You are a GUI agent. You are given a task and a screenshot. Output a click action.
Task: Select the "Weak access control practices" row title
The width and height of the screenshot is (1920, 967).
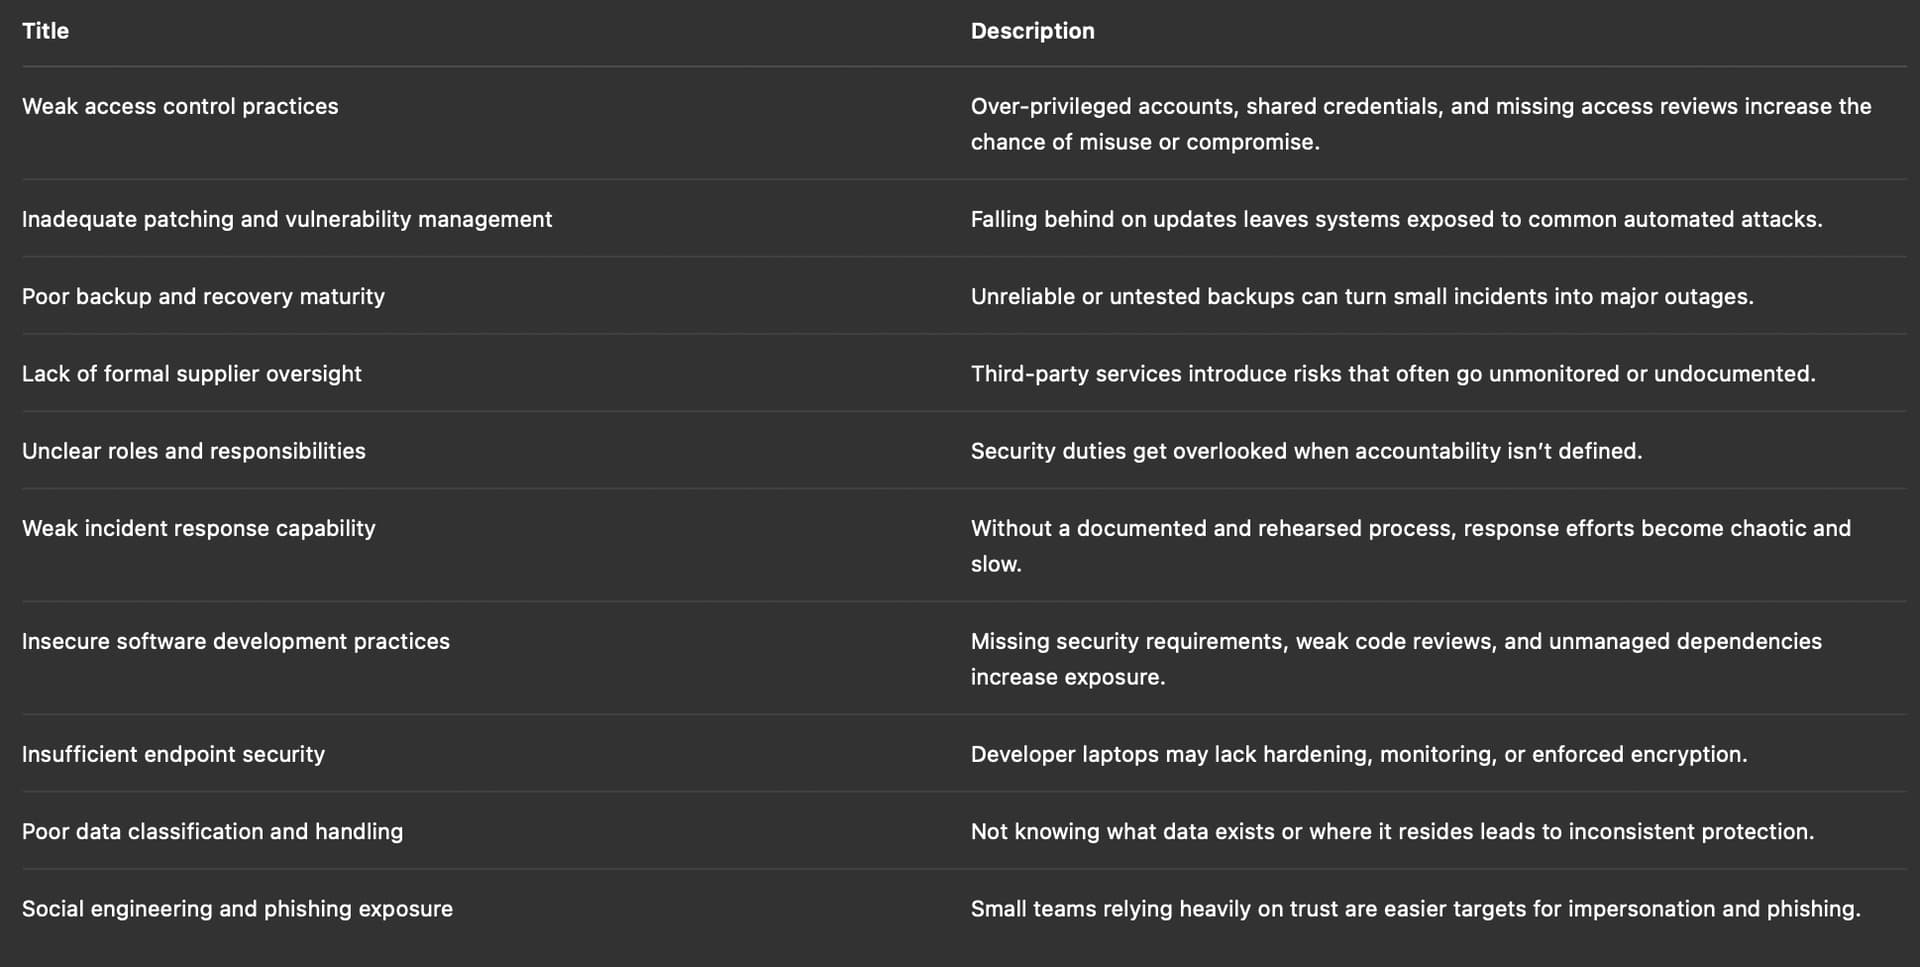180,106
